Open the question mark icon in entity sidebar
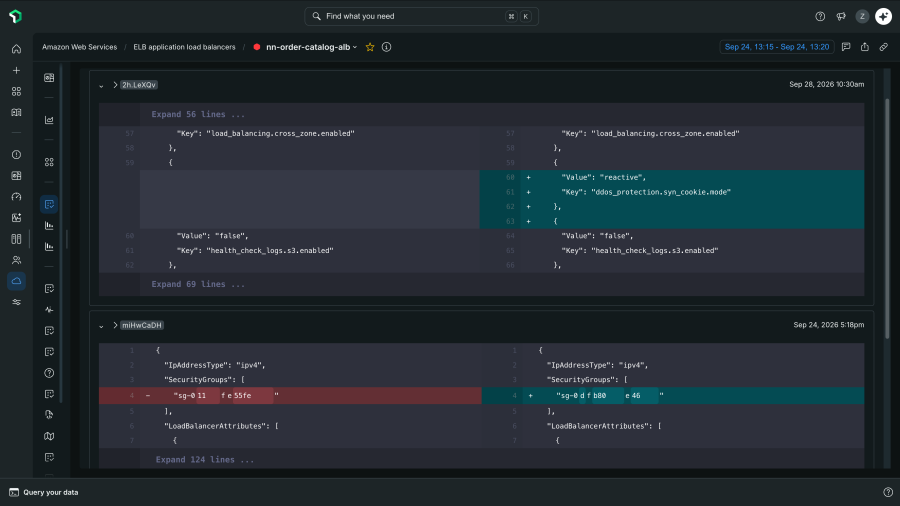900x506 pixels. click(49, 373)
